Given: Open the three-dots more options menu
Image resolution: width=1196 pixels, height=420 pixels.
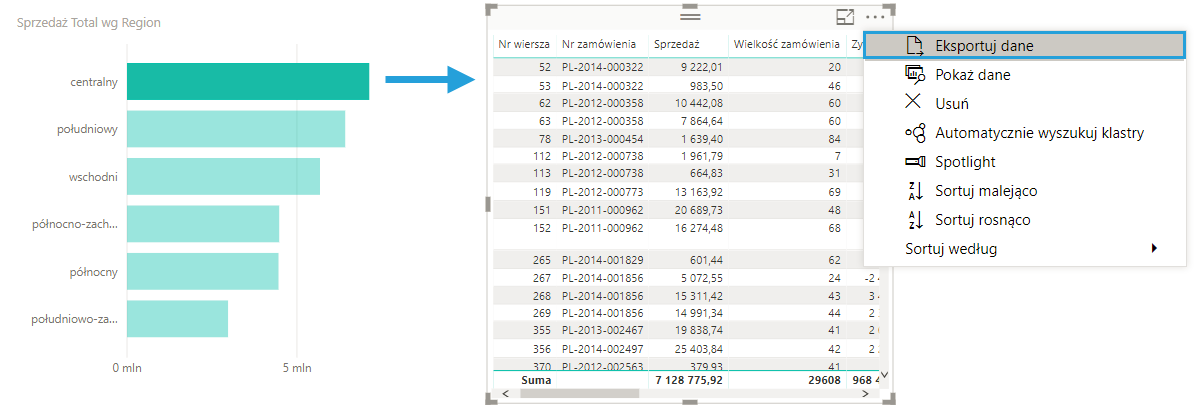Looking at the screenshot, I should pos(876,16).
